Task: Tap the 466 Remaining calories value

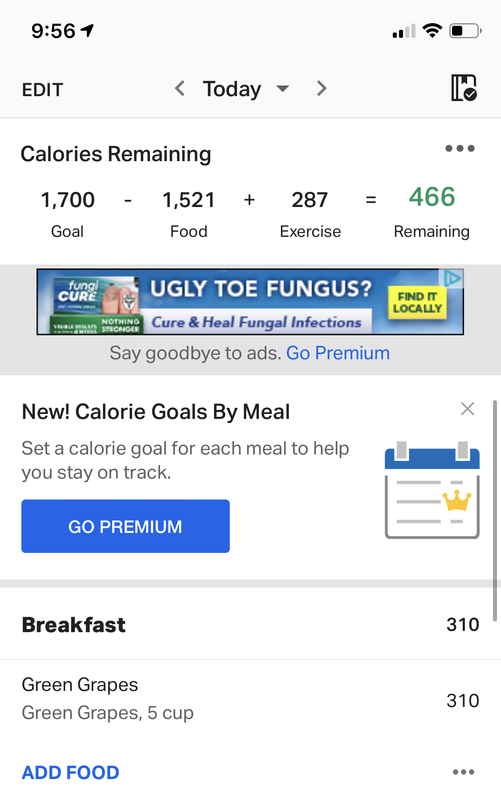Action: (x=432, y=197)
